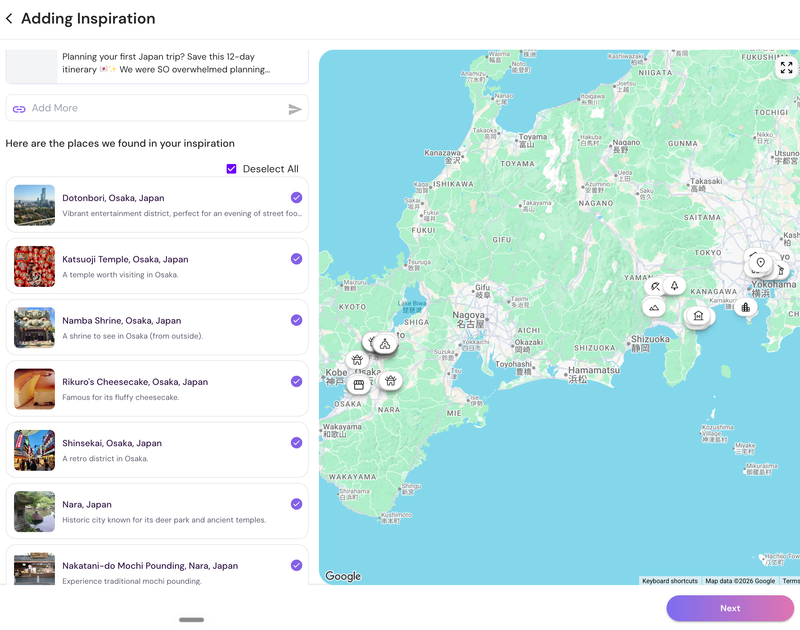Uncheck the Deselect All checkbox
Screen dimensions: 800x630
(231, 169)
